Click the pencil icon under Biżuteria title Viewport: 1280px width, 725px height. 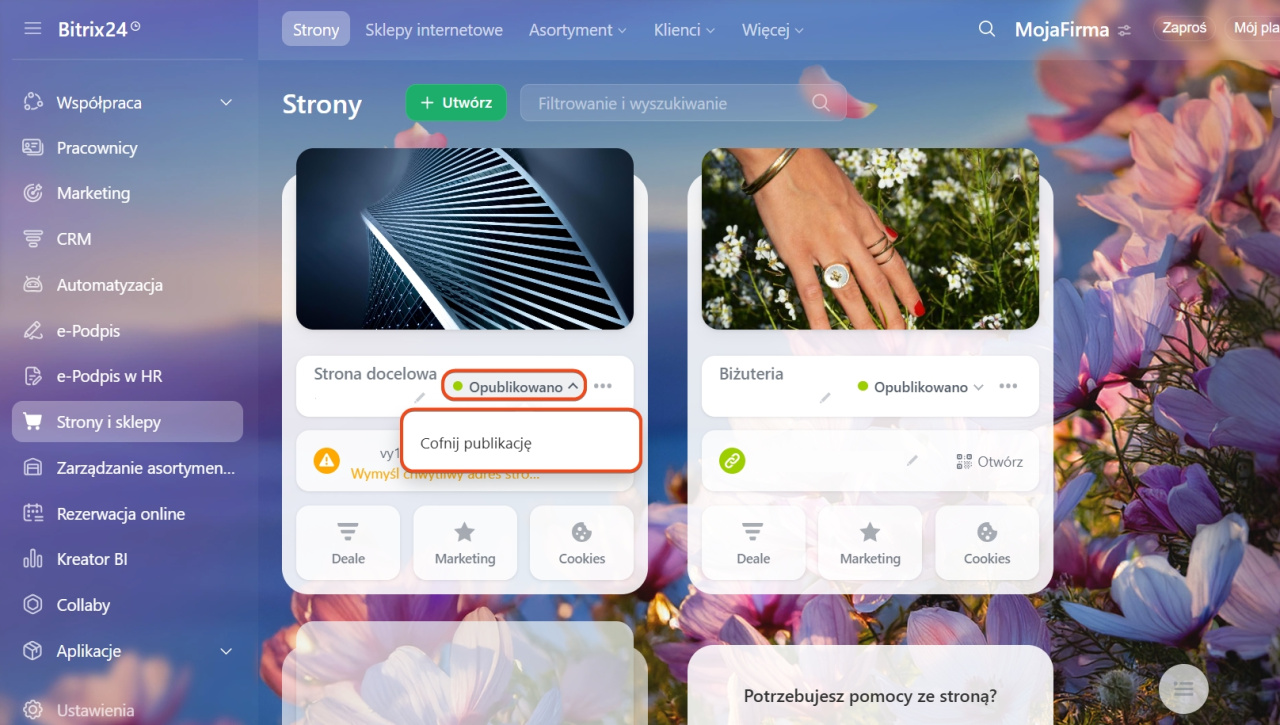pyautogui.click(x=825, y=398)
